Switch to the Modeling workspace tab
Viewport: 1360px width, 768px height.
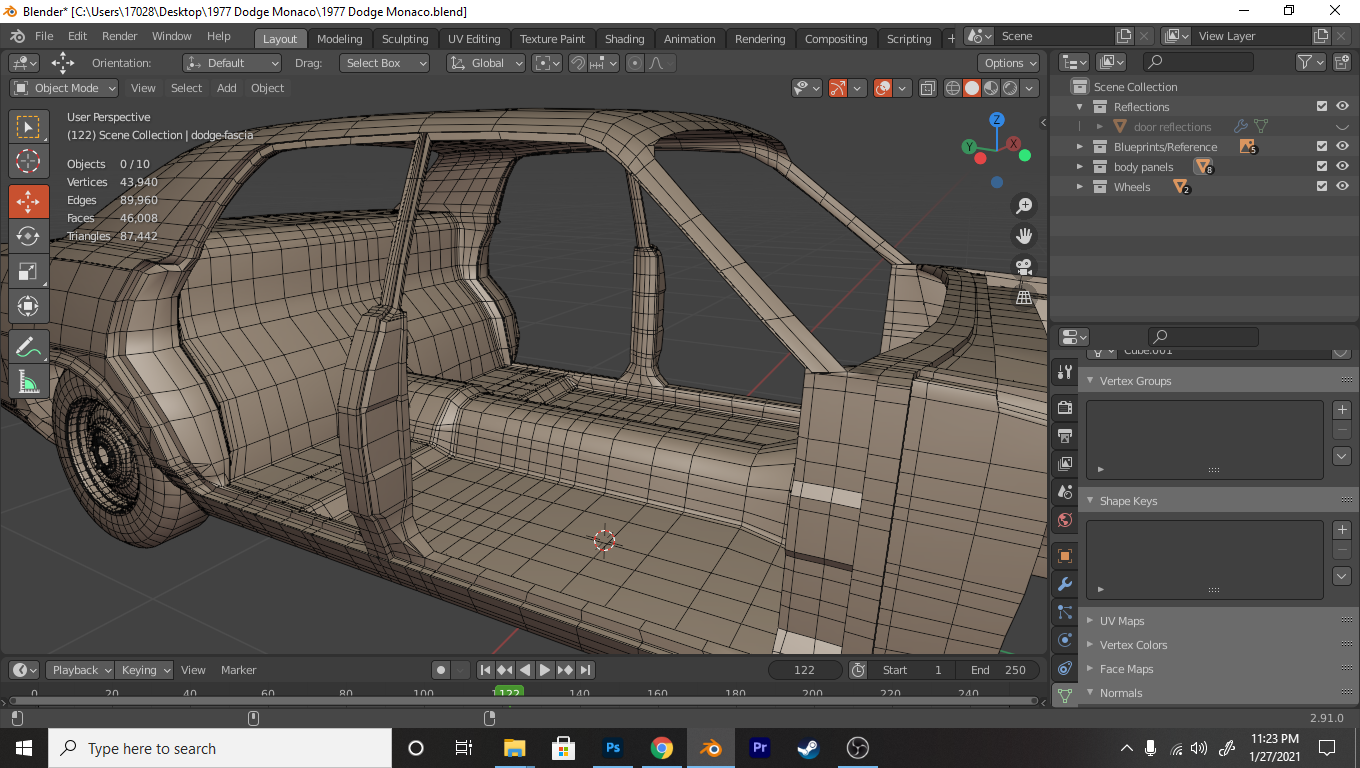tap(340, 39)
